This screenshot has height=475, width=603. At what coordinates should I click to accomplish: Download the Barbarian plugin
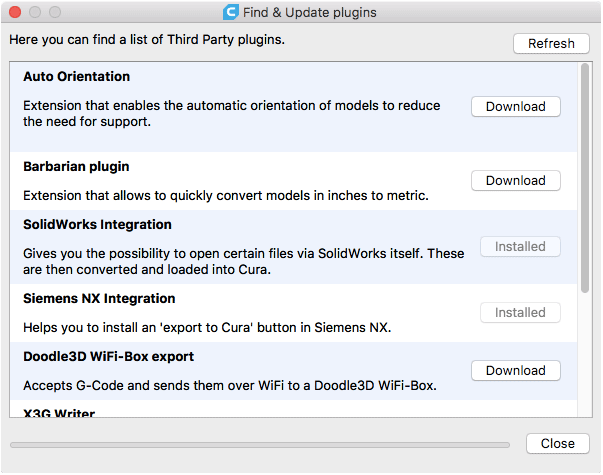515,181
